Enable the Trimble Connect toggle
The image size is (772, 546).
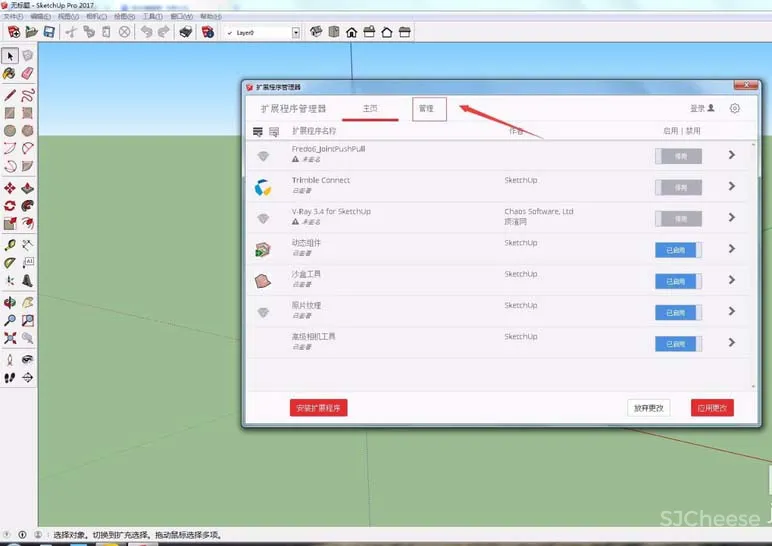coord(678,188)
